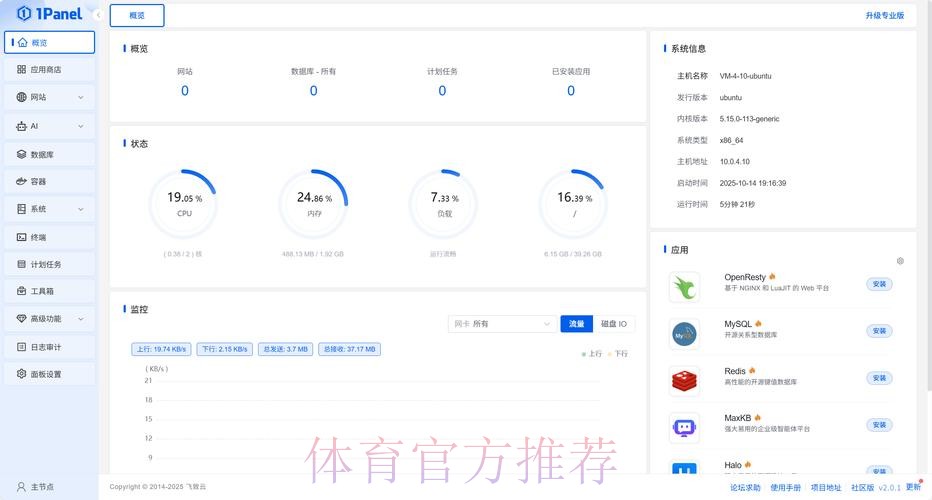
Task: Open 终端 terminal icon
Action: [21, 237]
